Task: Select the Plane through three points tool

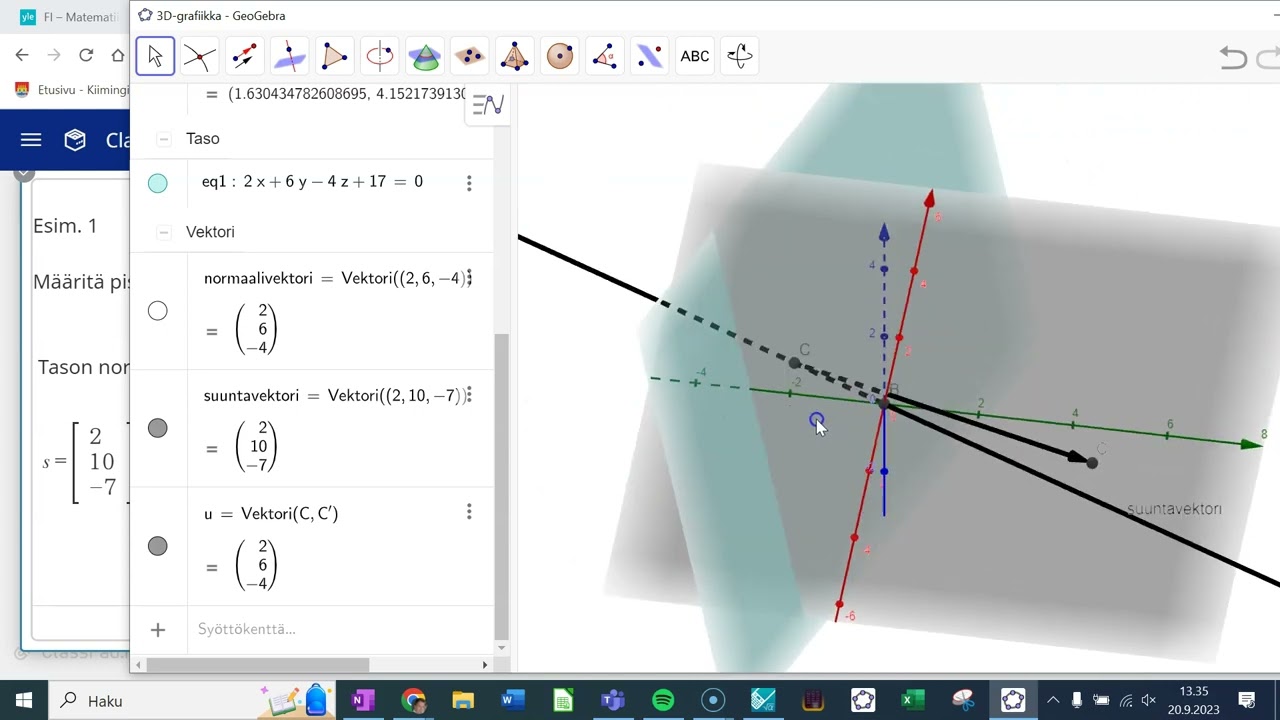Action: [x=470, y=56]
